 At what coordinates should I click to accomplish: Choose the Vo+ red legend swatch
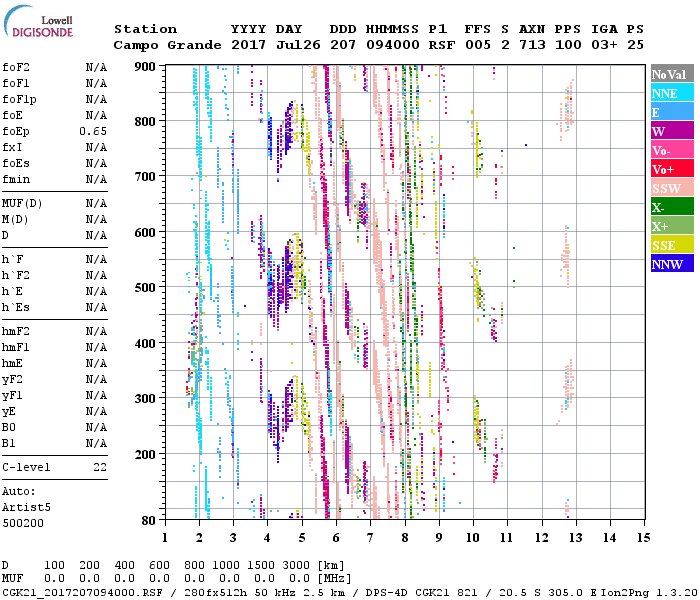pos(671,170)
